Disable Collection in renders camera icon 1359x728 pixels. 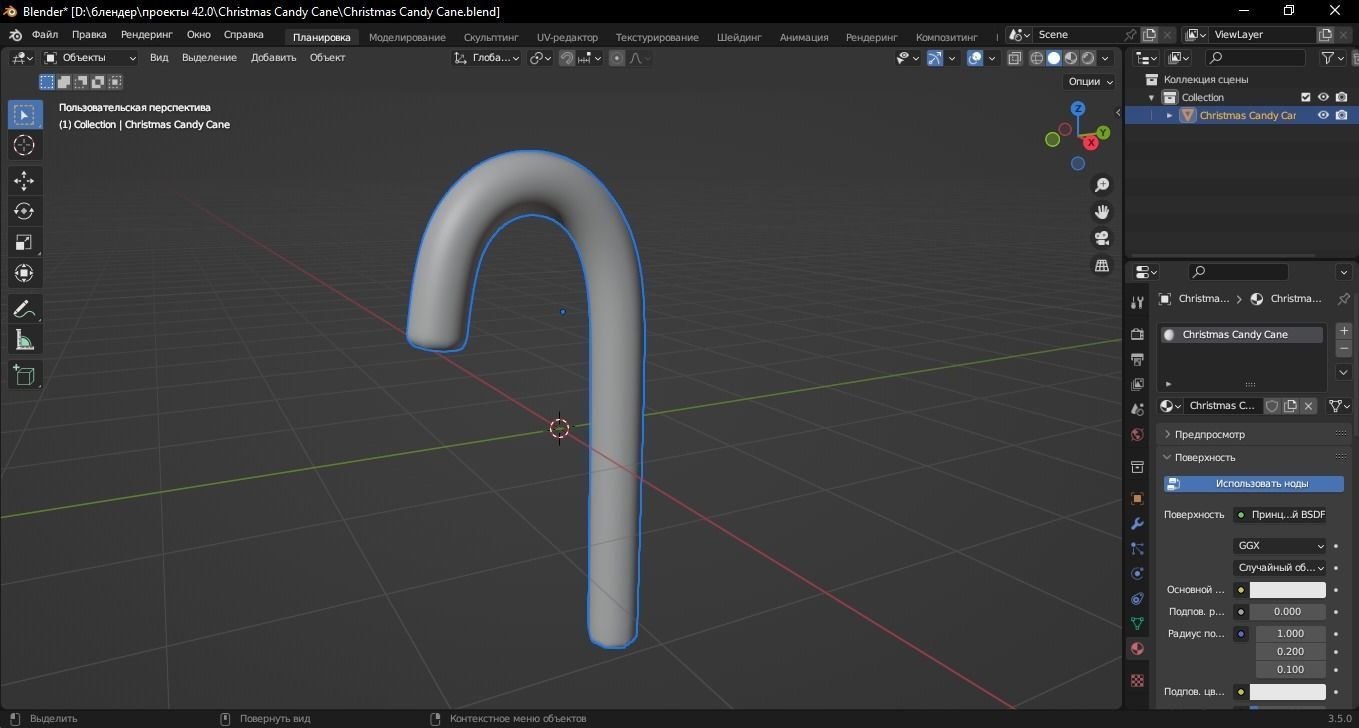coord(1341,97)
